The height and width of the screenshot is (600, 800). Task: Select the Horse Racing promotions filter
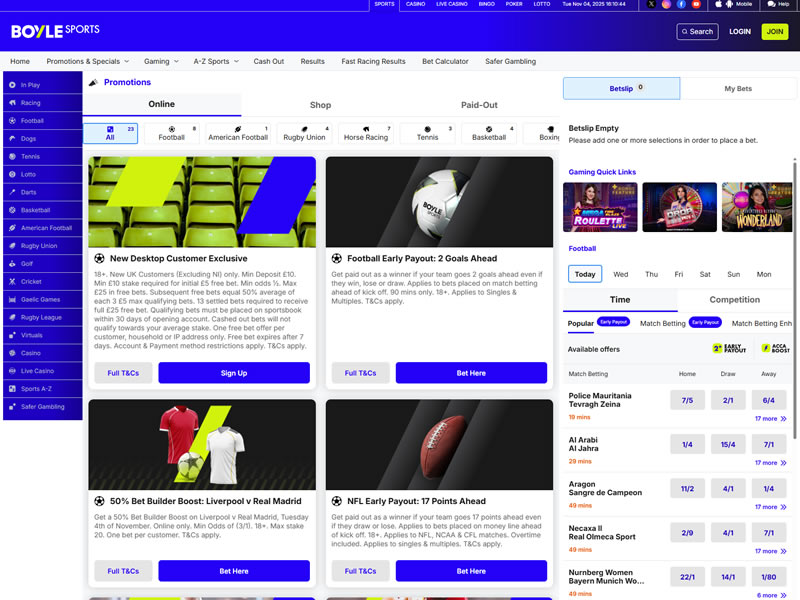[366, 133]
